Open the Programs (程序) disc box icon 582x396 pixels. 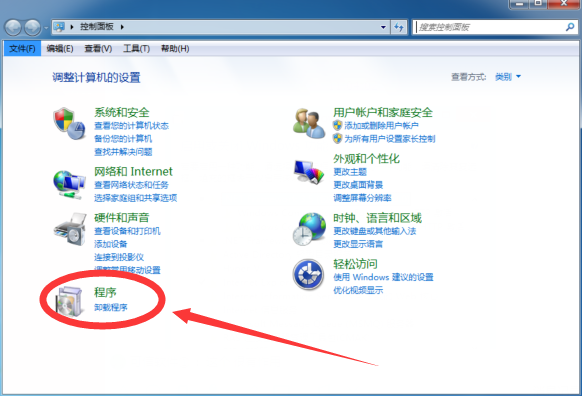(x=69, y=301)
